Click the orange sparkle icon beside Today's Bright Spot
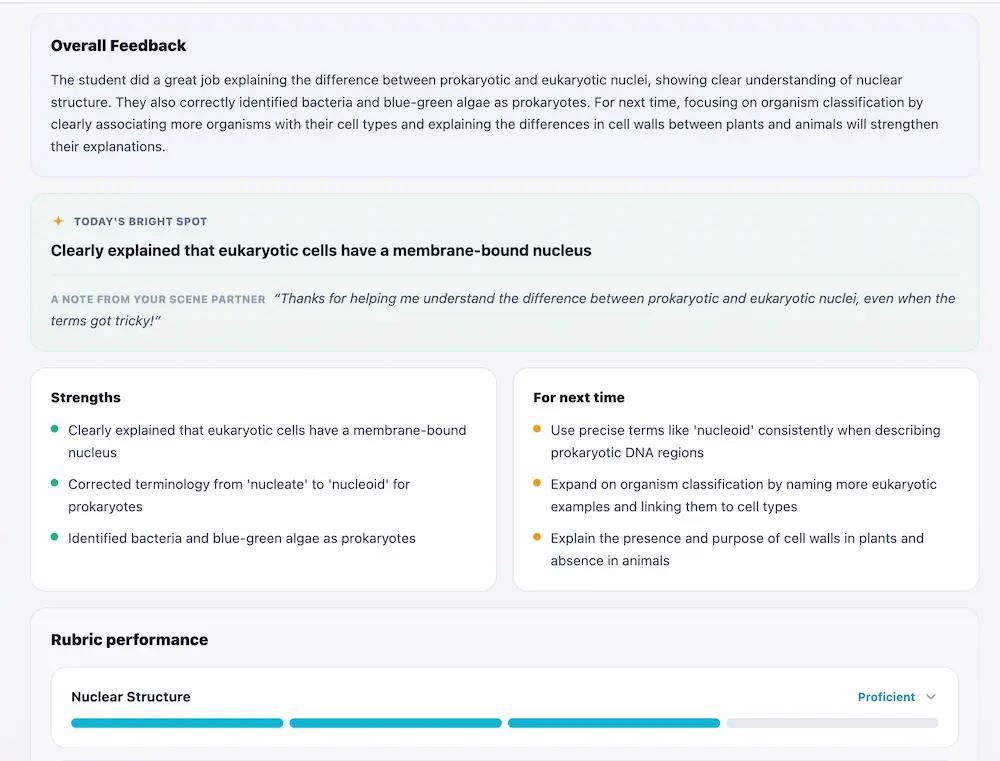1000x761 pixels. pos(58,221)
